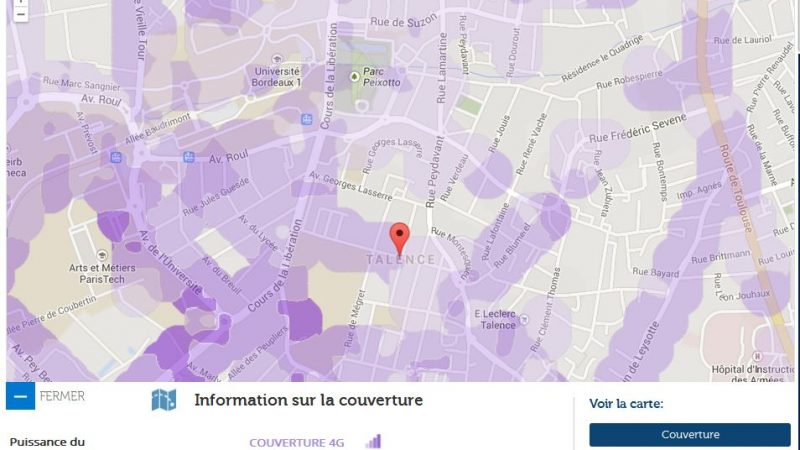Click the red location pin on Talence
The width and height of the screenshot is (800, 450).
click(x=399, y=239)
